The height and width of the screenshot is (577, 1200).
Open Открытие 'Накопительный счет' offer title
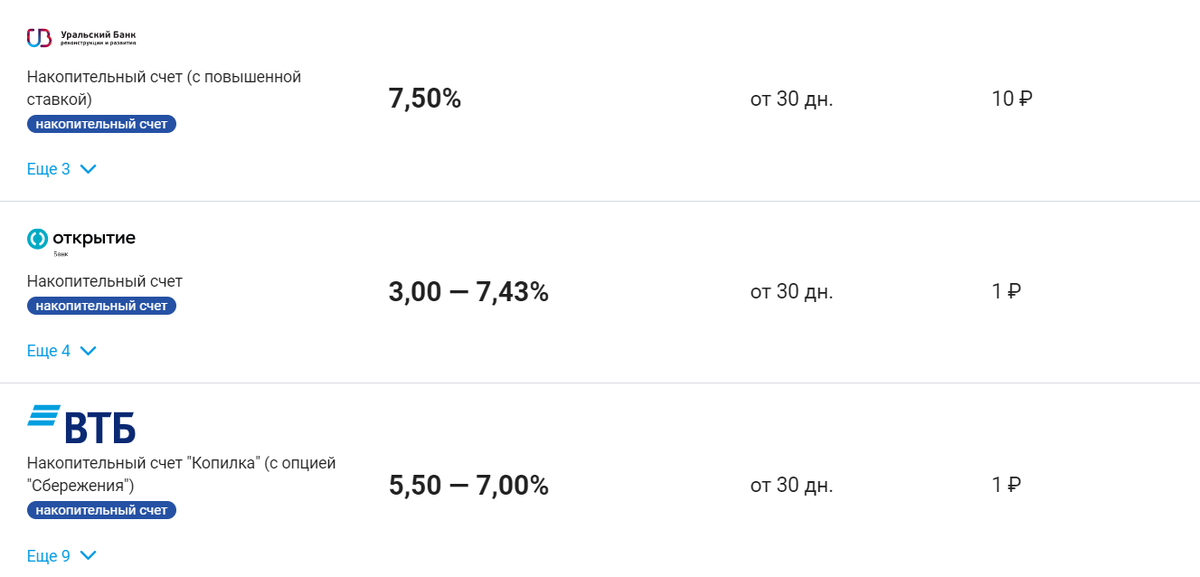[105, 281]
